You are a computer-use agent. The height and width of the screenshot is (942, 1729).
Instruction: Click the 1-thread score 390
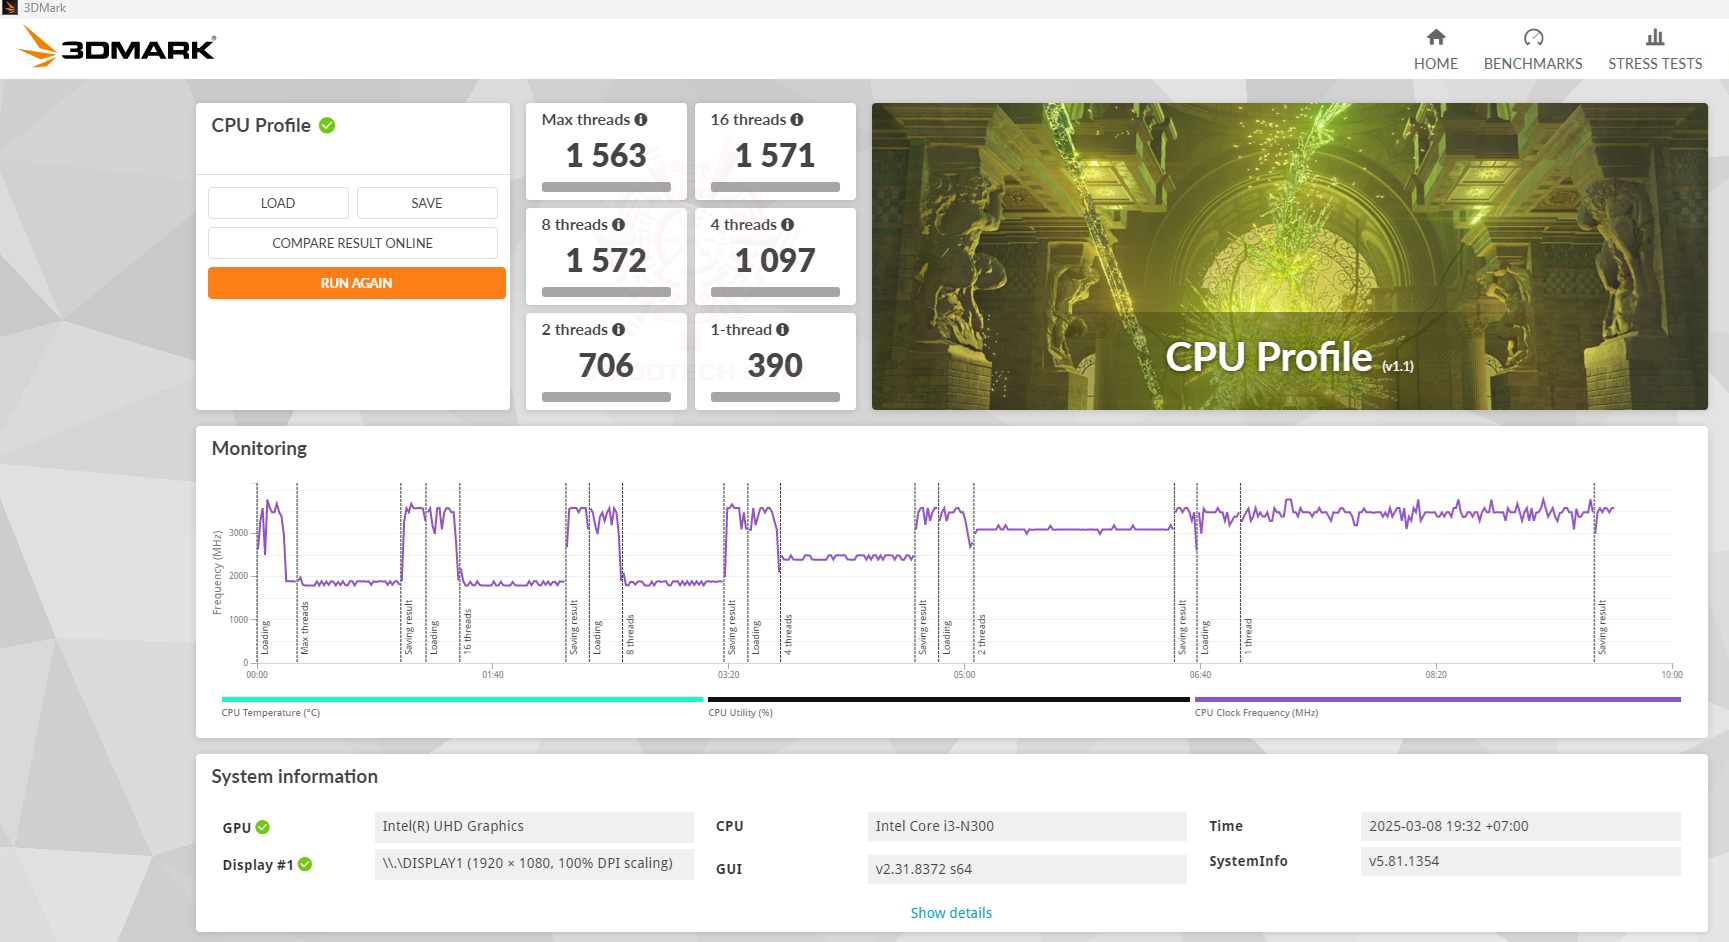coord(775,366)
